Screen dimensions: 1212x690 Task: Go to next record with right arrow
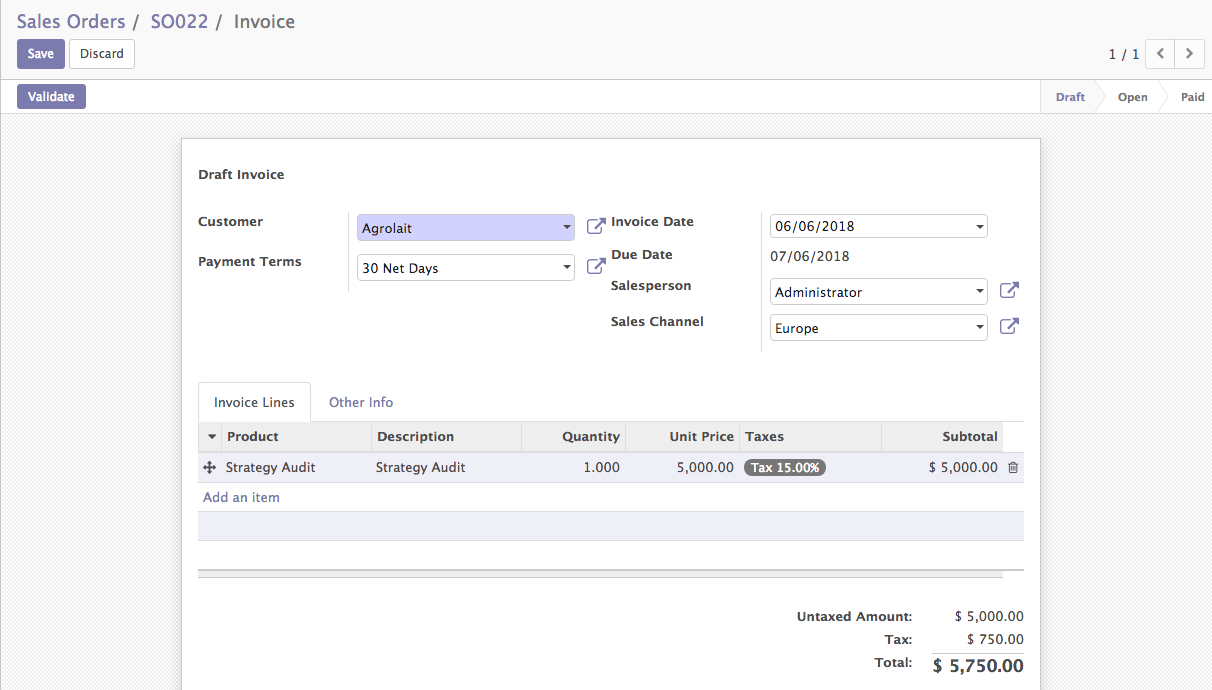click(x=1189, y=54)
